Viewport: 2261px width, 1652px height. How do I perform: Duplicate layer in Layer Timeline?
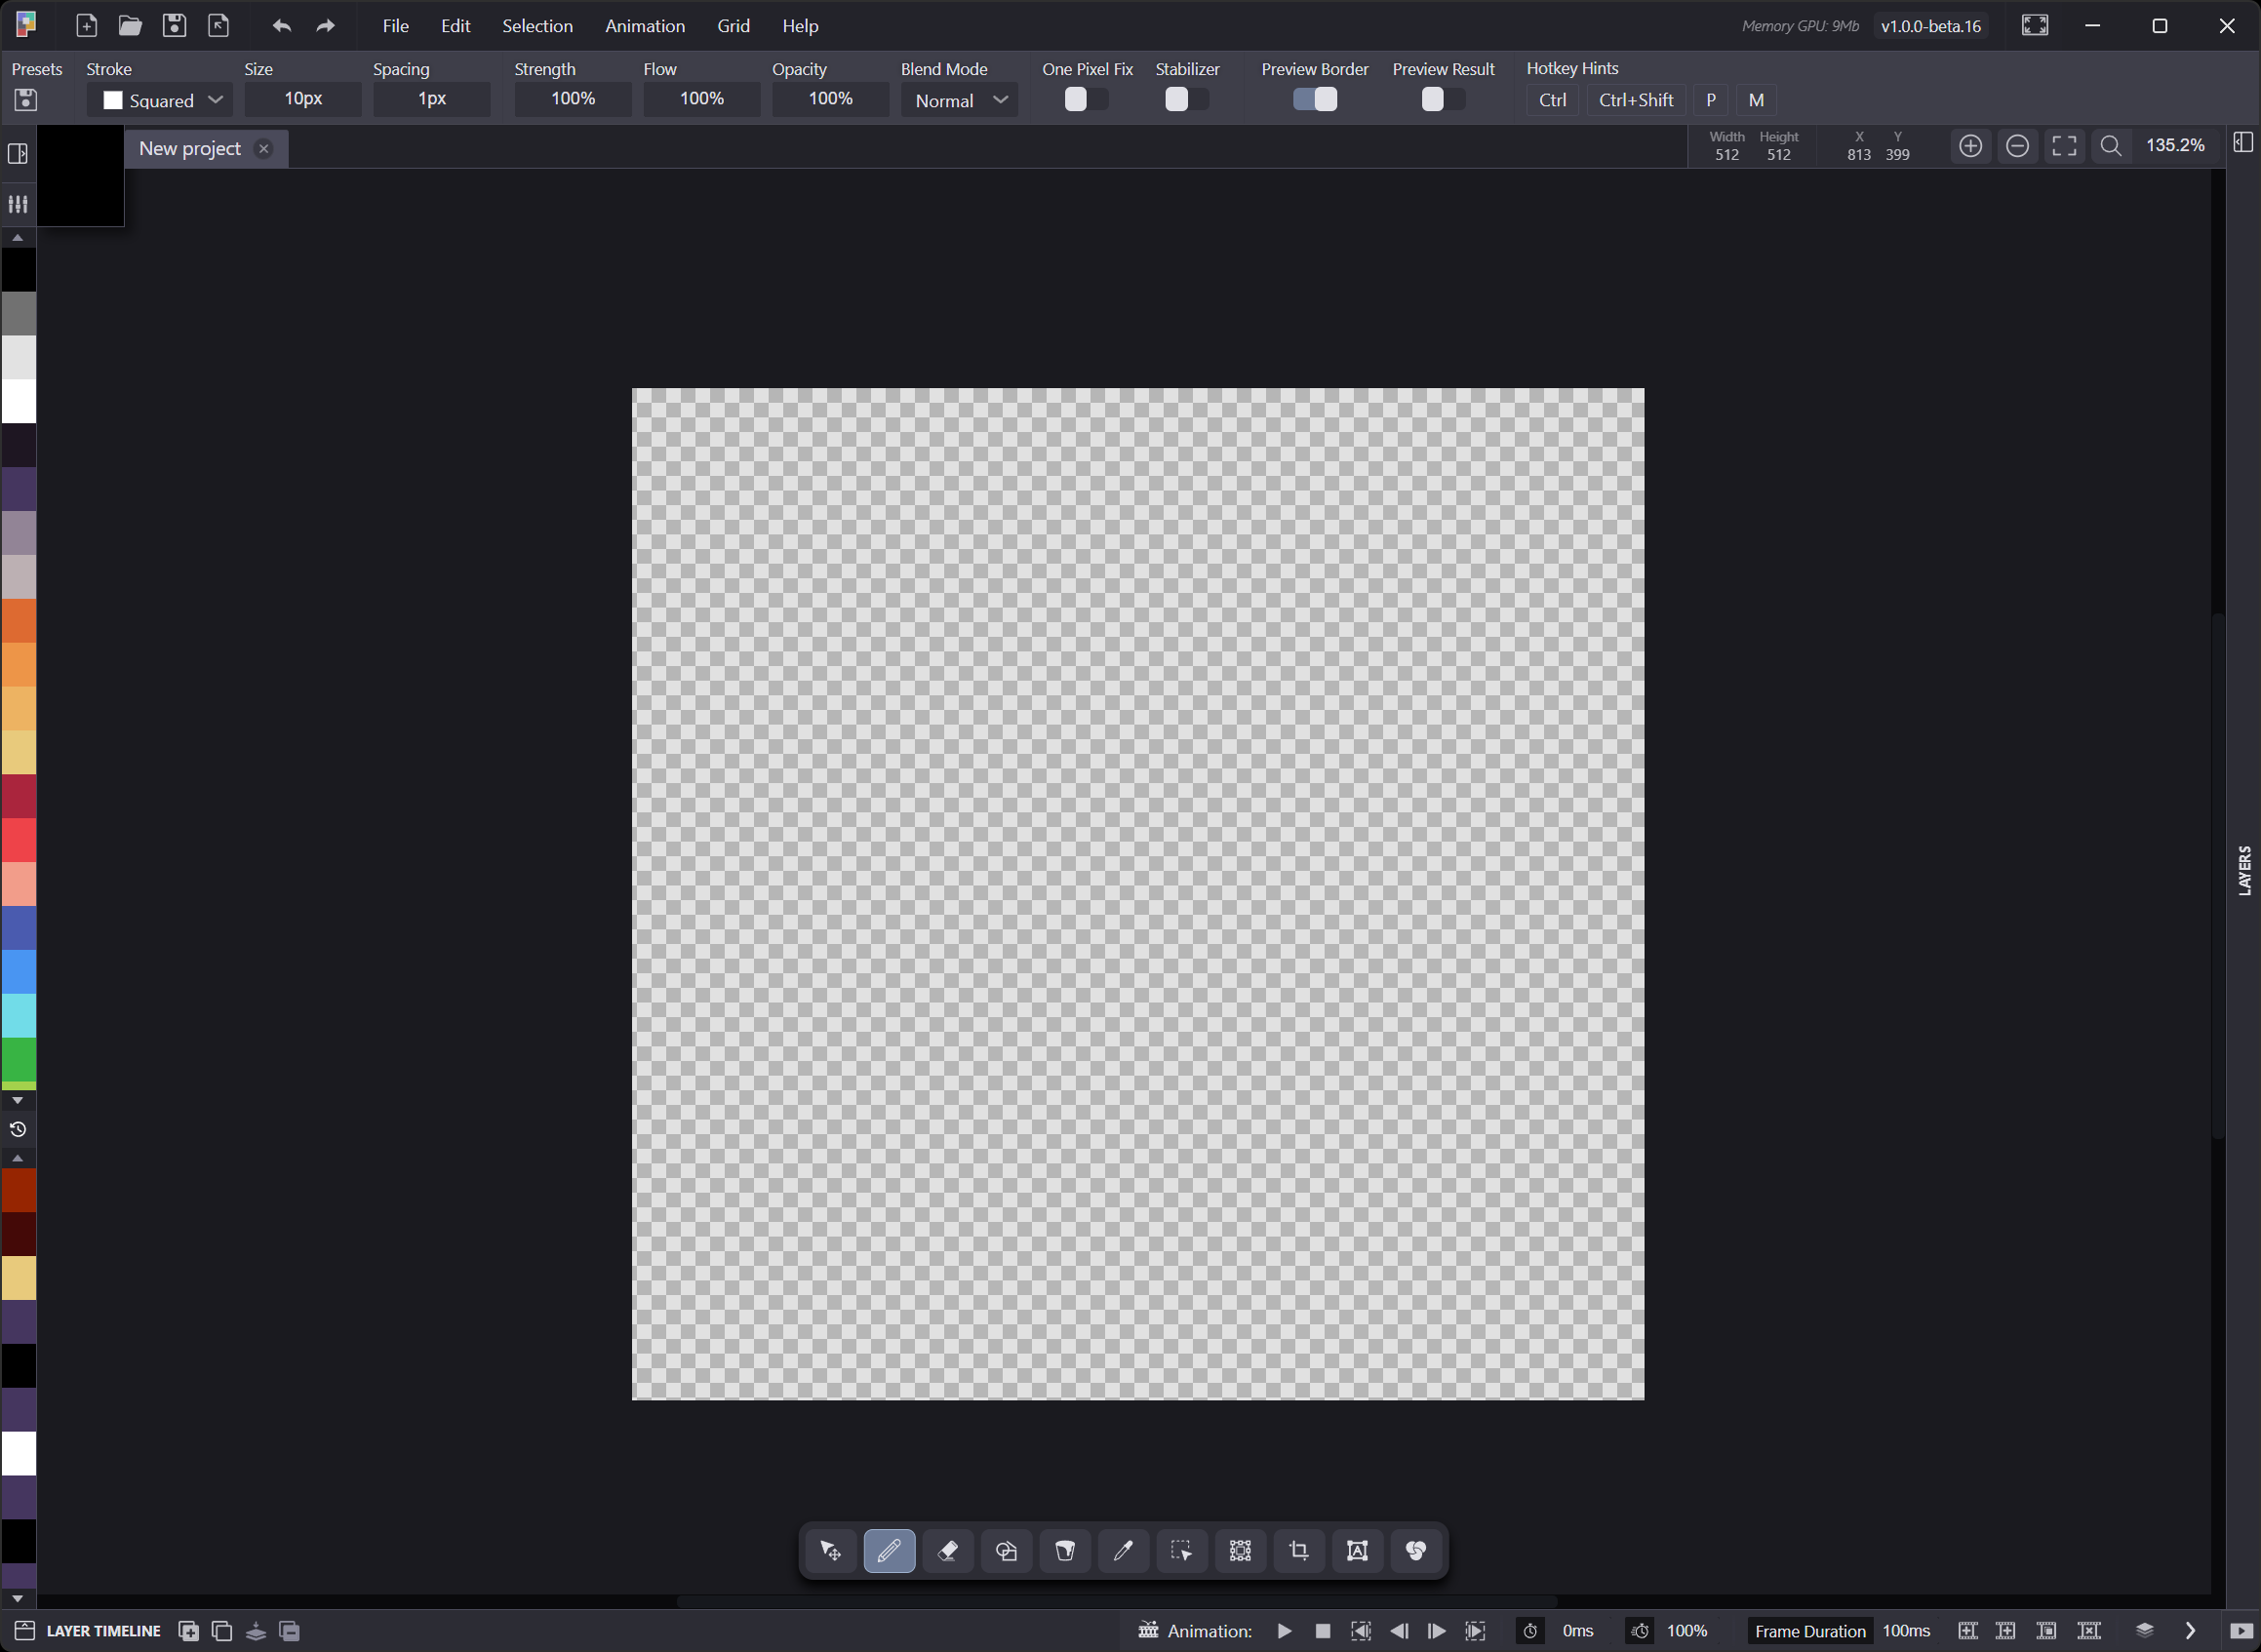[x=222, y=1631]
